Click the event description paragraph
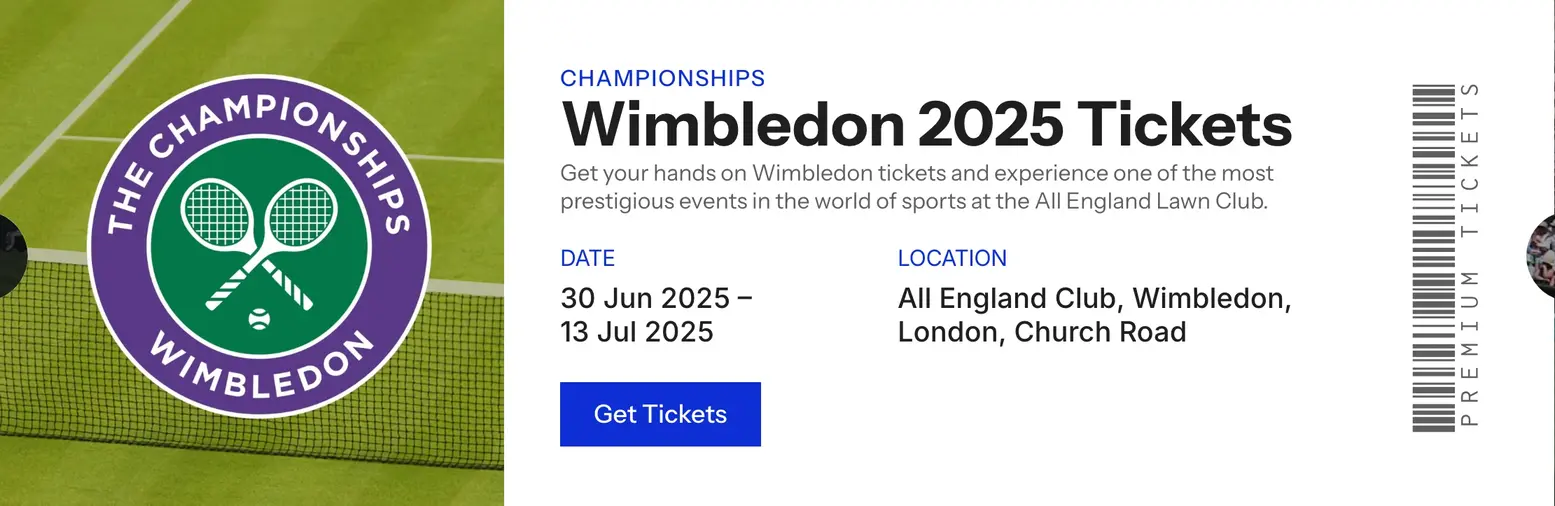1555x506 pixels. pos(917,187)
